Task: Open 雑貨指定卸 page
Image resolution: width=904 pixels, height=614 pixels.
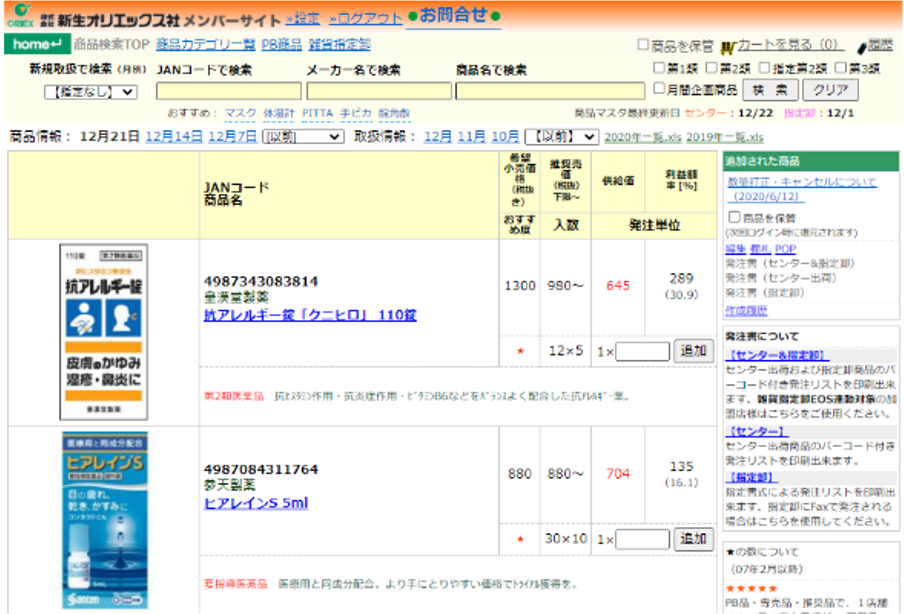Action: click(x=340, y=44)
